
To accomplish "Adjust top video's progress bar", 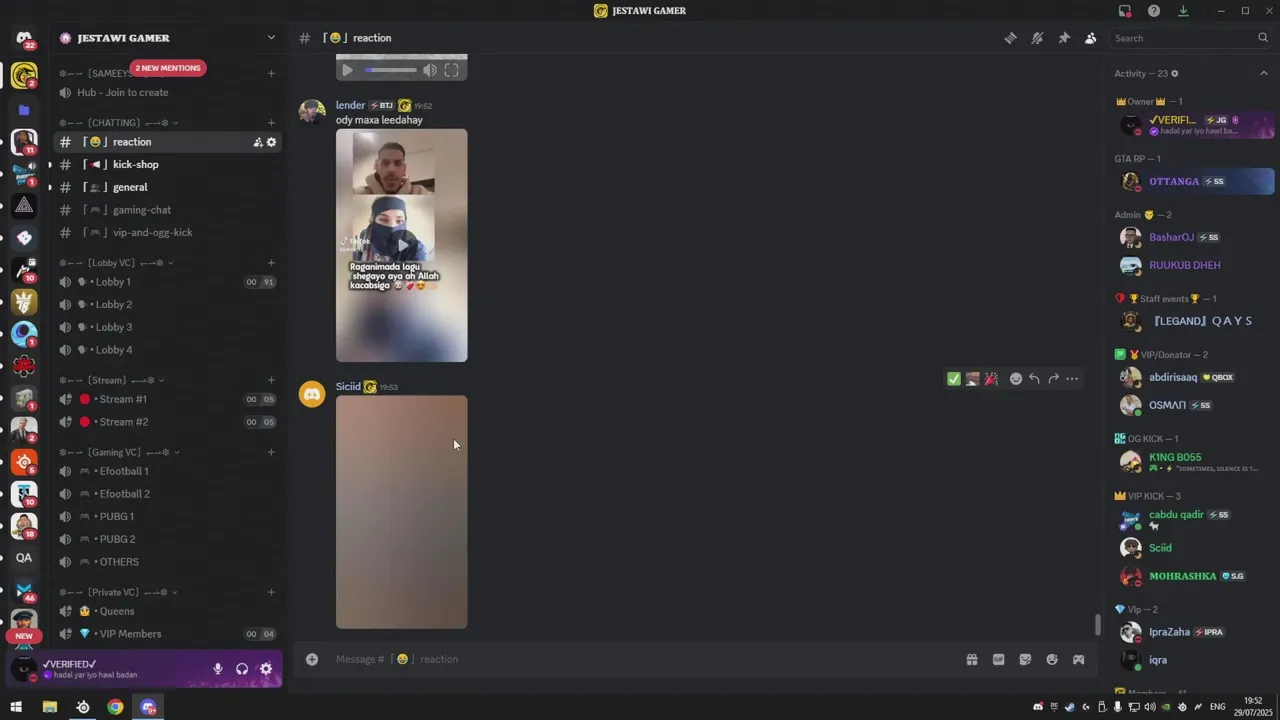I will point(391,70).
